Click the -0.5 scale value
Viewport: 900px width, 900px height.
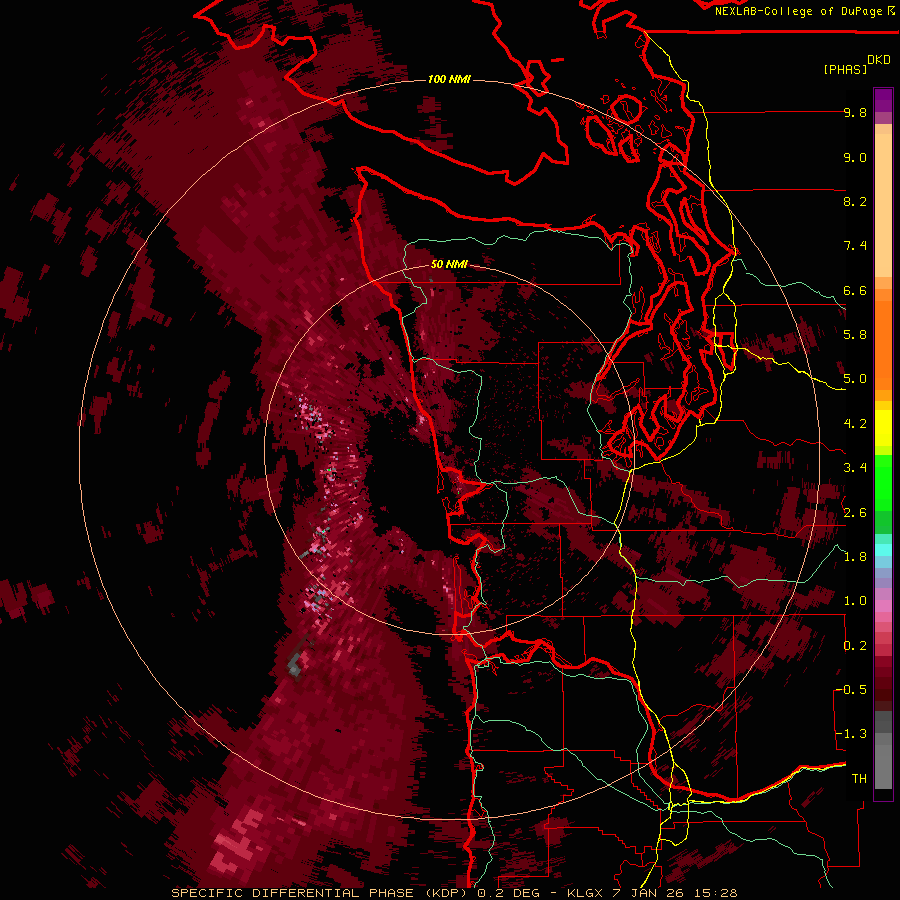pyautogui.click(x=852, y=690)
